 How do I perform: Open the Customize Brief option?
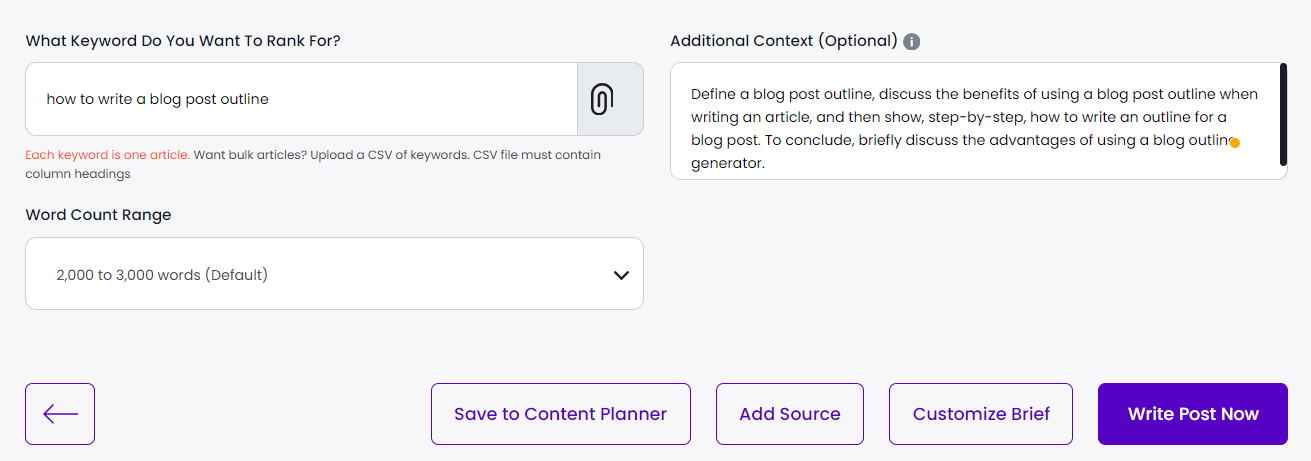pyautogui.click(x=981, y=414)
